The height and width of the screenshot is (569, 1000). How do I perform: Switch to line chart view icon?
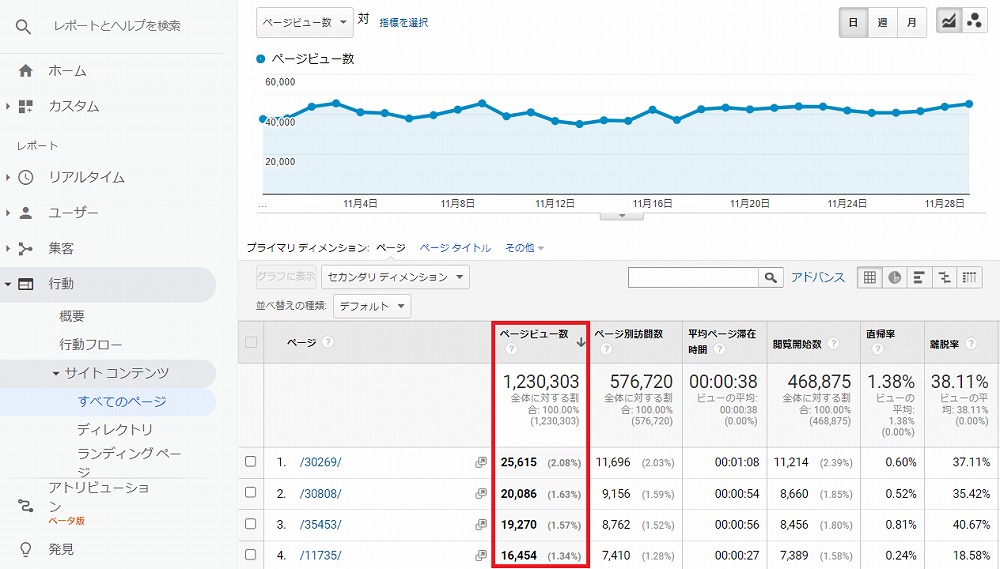pyautogui.click(x=949, y=21)
